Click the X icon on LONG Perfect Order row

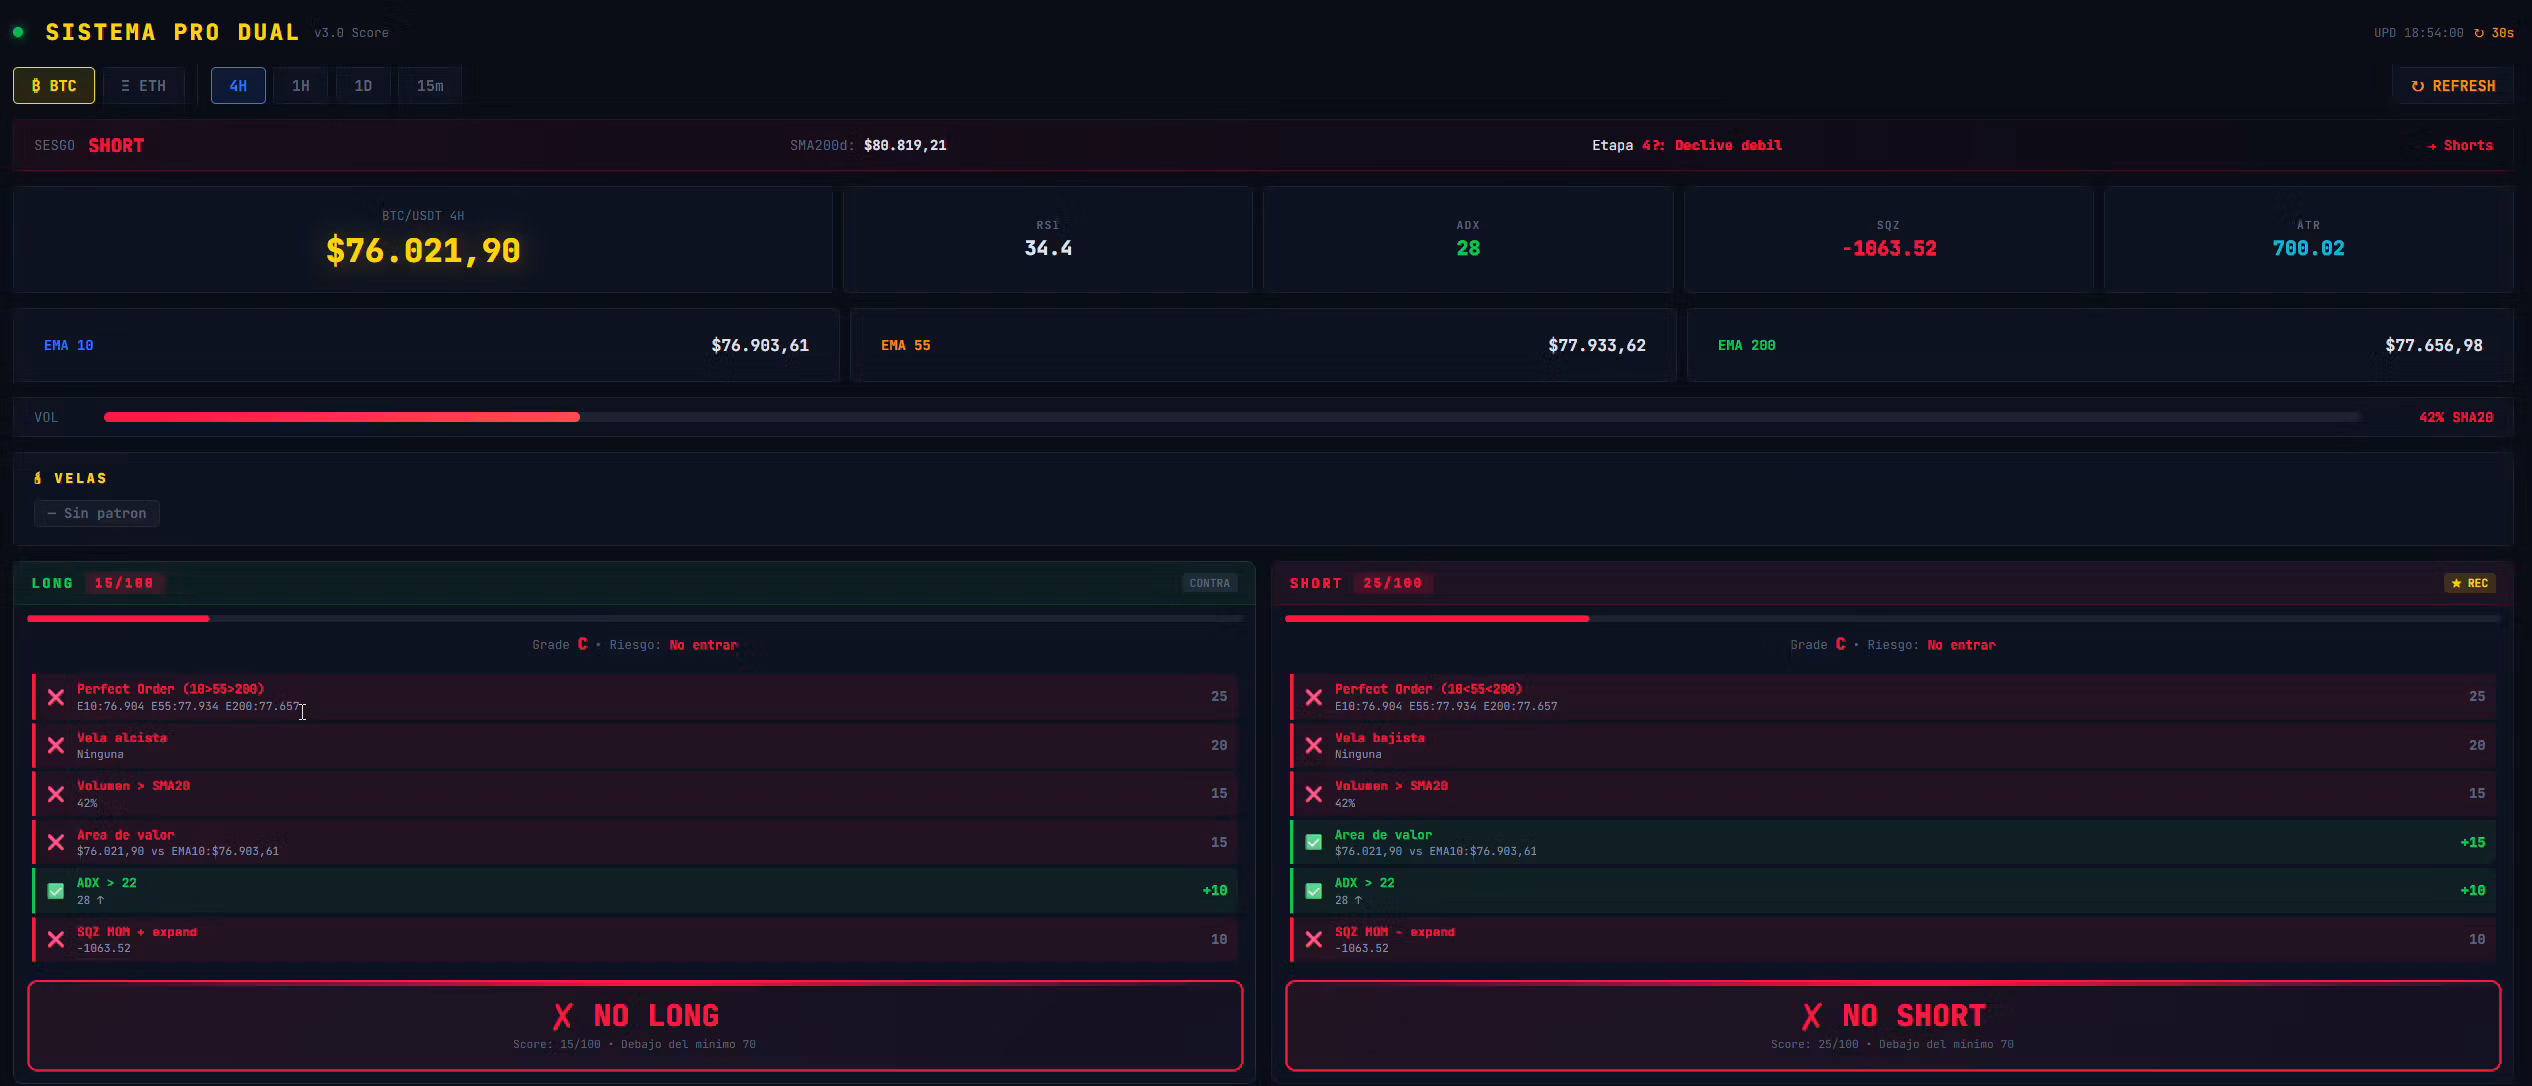56,697
